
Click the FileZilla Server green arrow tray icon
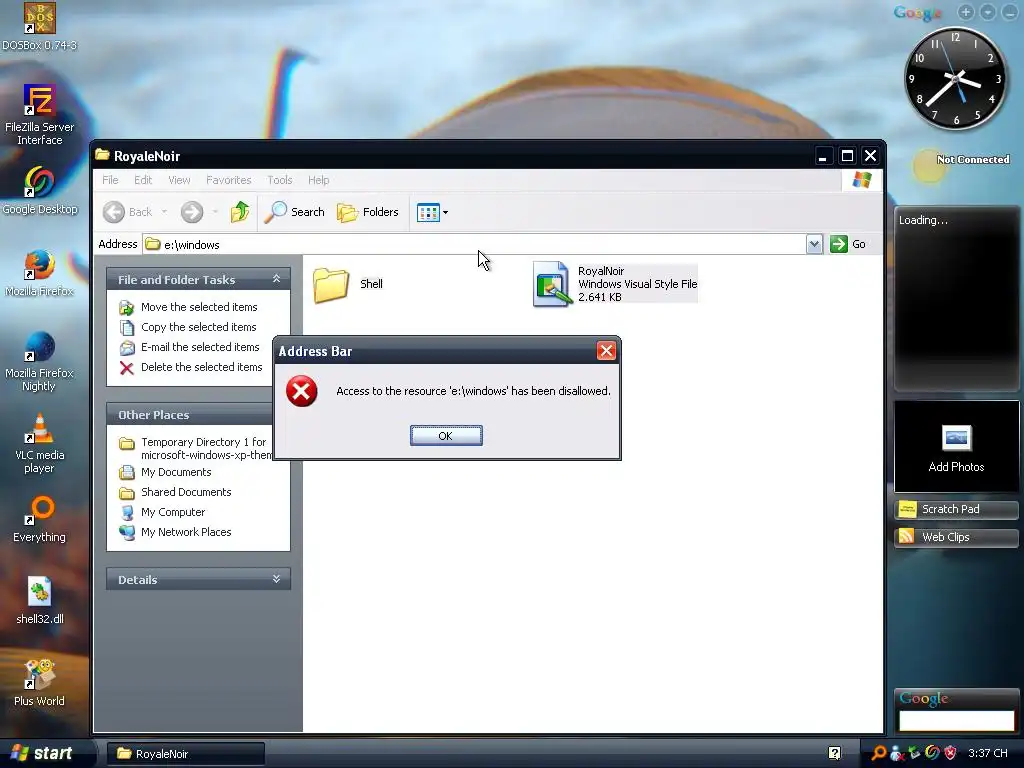[914, 754]
